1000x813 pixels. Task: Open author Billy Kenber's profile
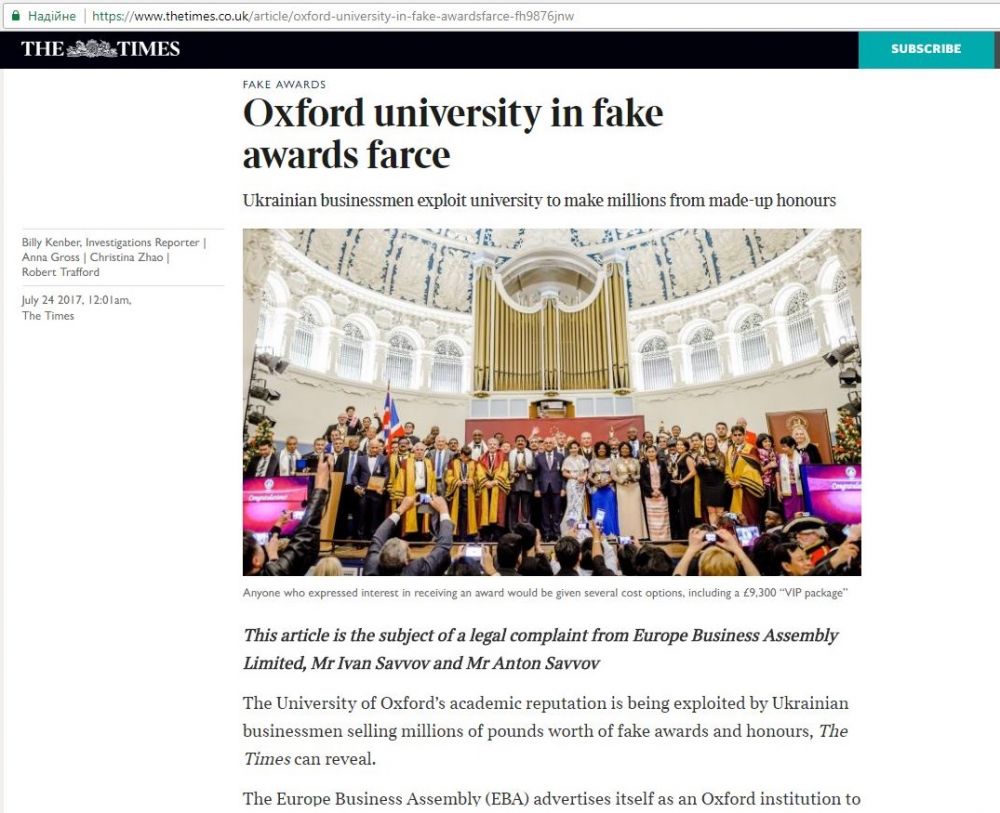click(x=51, y=242)
